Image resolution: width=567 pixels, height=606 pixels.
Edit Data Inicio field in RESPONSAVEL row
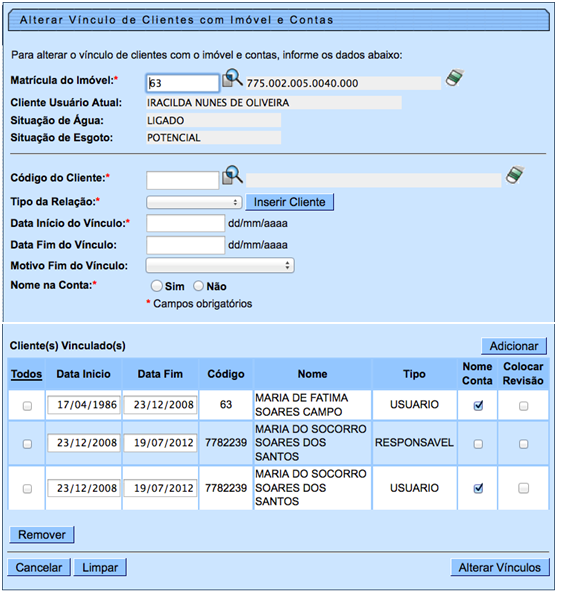click(84, 443)
